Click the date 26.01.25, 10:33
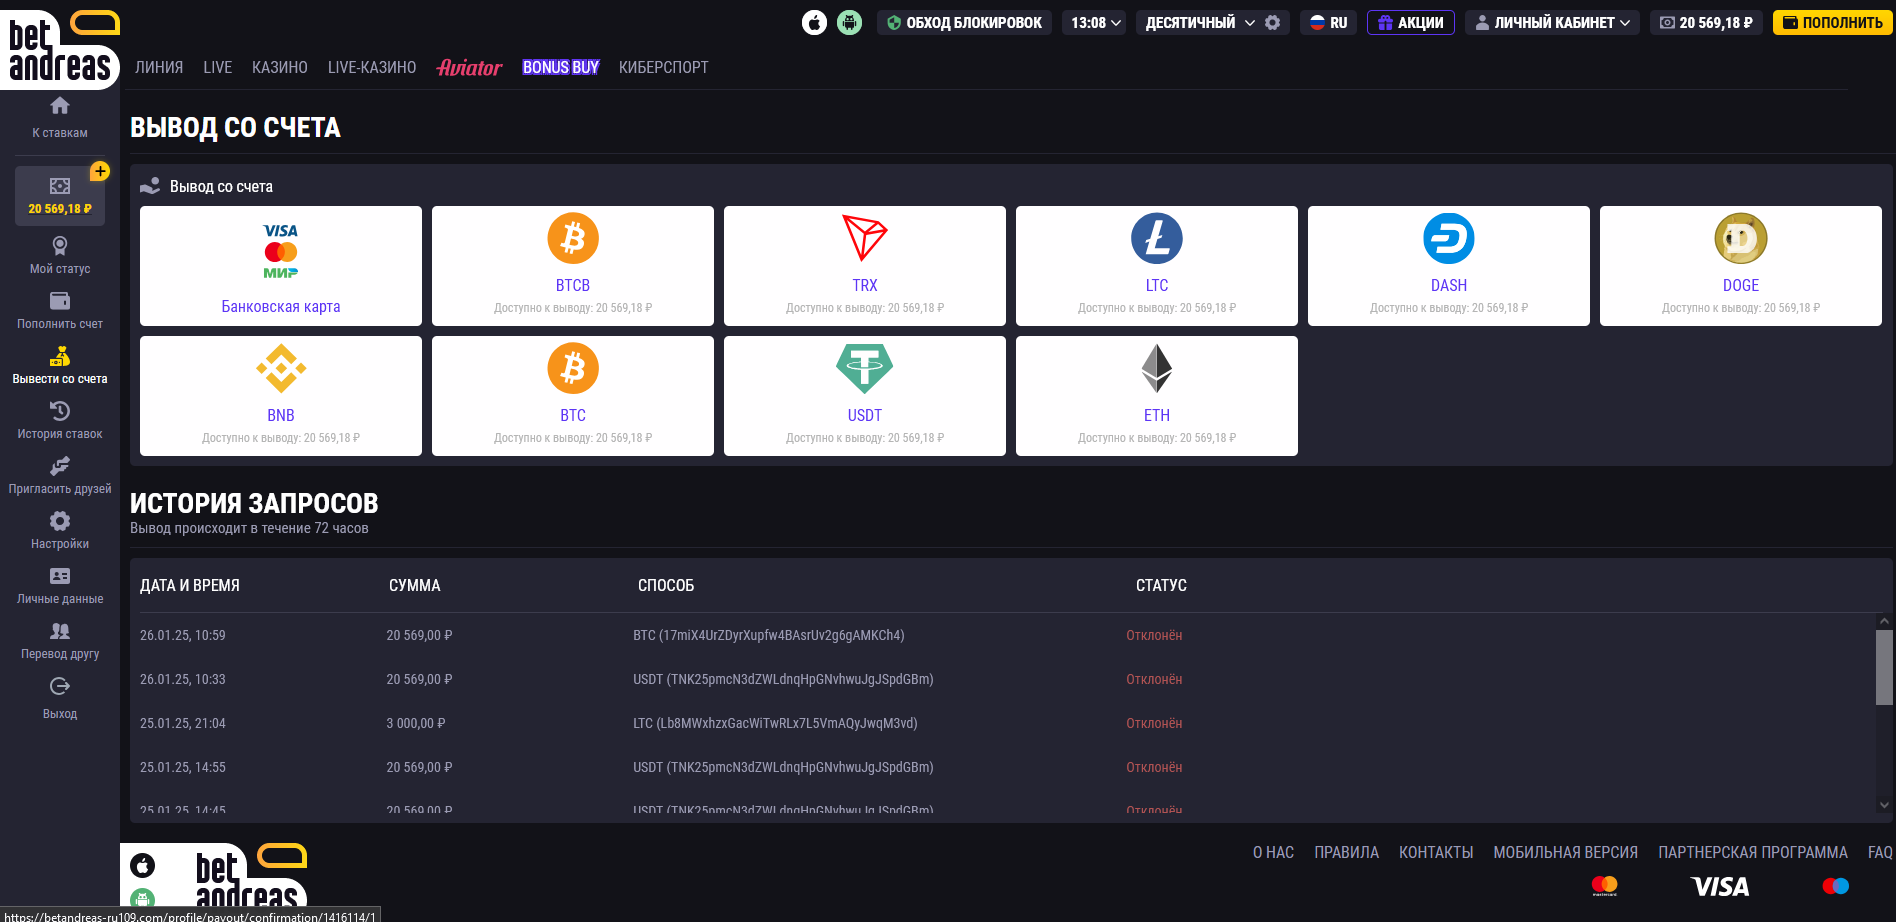The height and width of the screenshot is (922, 1896). click(183, 679)
